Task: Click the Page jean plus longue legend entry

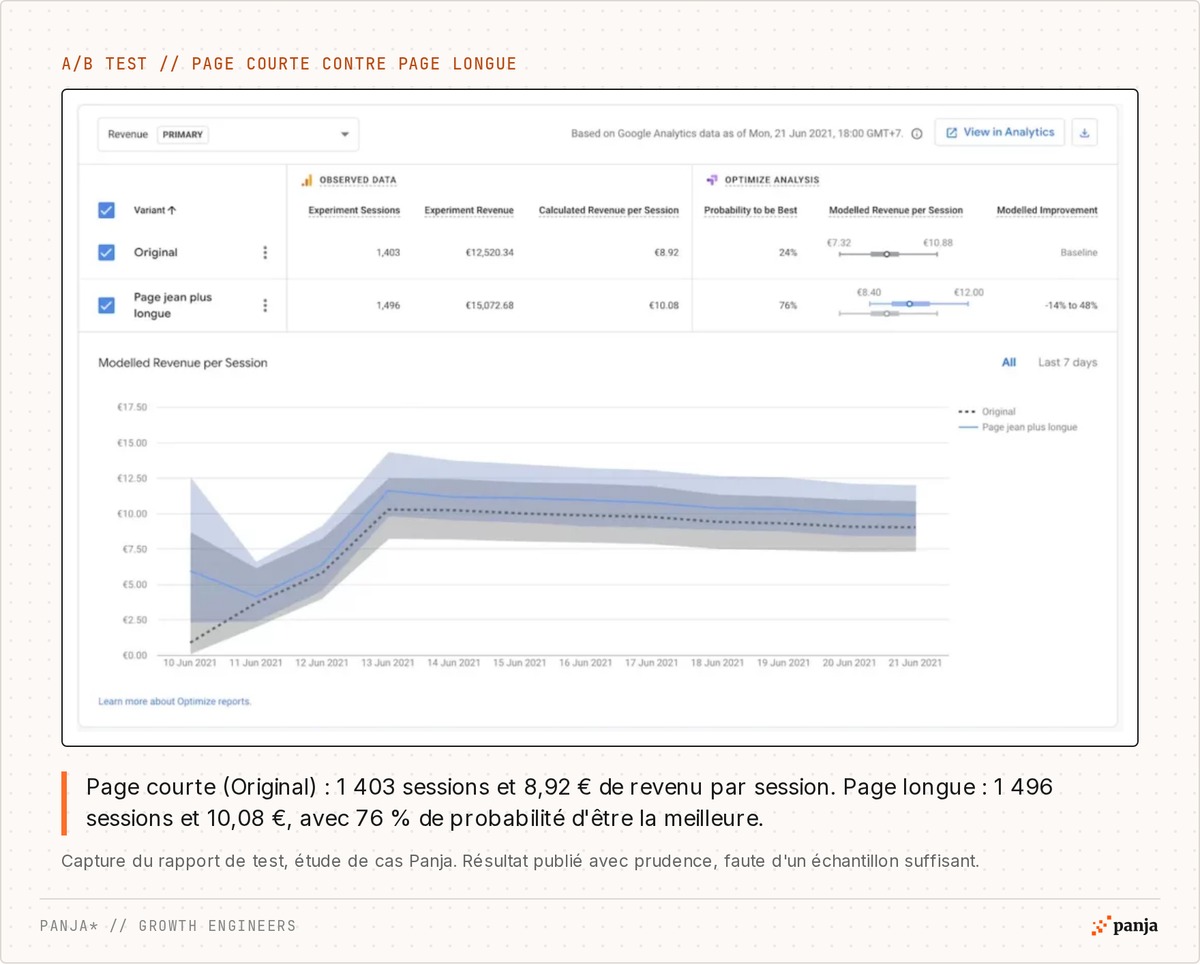Action: tap(1018, 427)
